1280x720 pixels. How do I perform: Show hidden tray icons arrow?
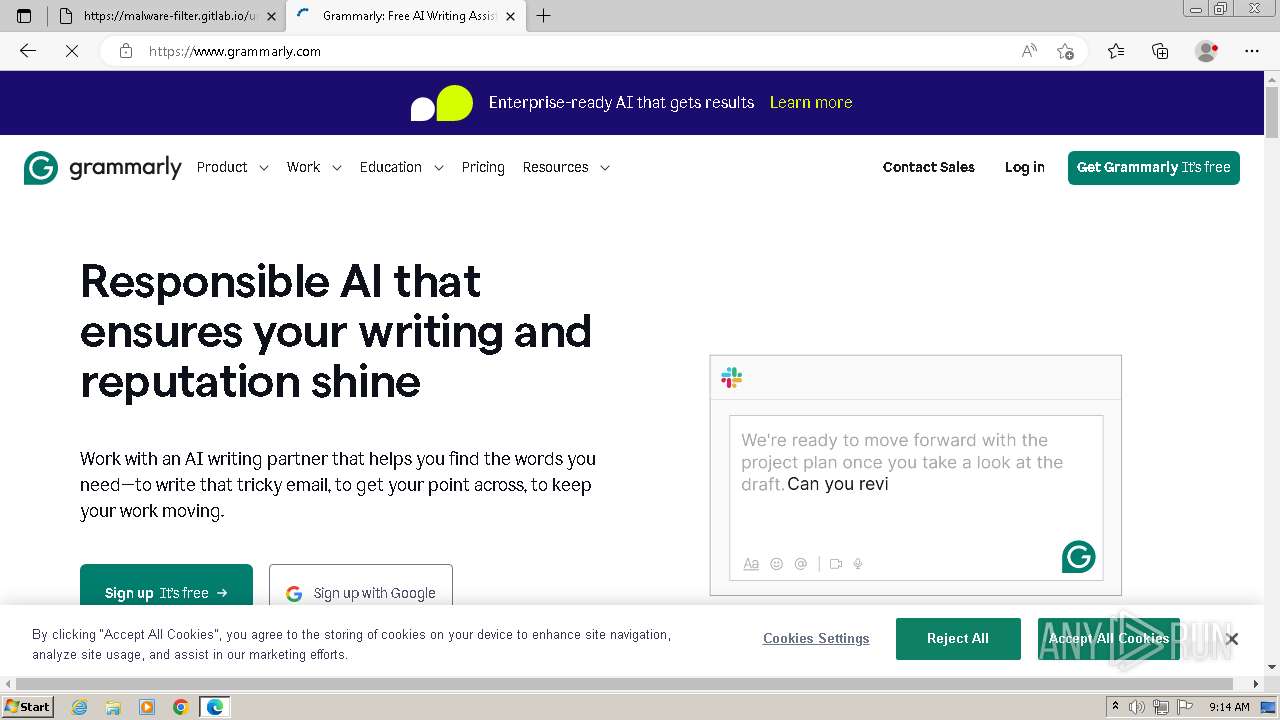(x=1116, y=707)
